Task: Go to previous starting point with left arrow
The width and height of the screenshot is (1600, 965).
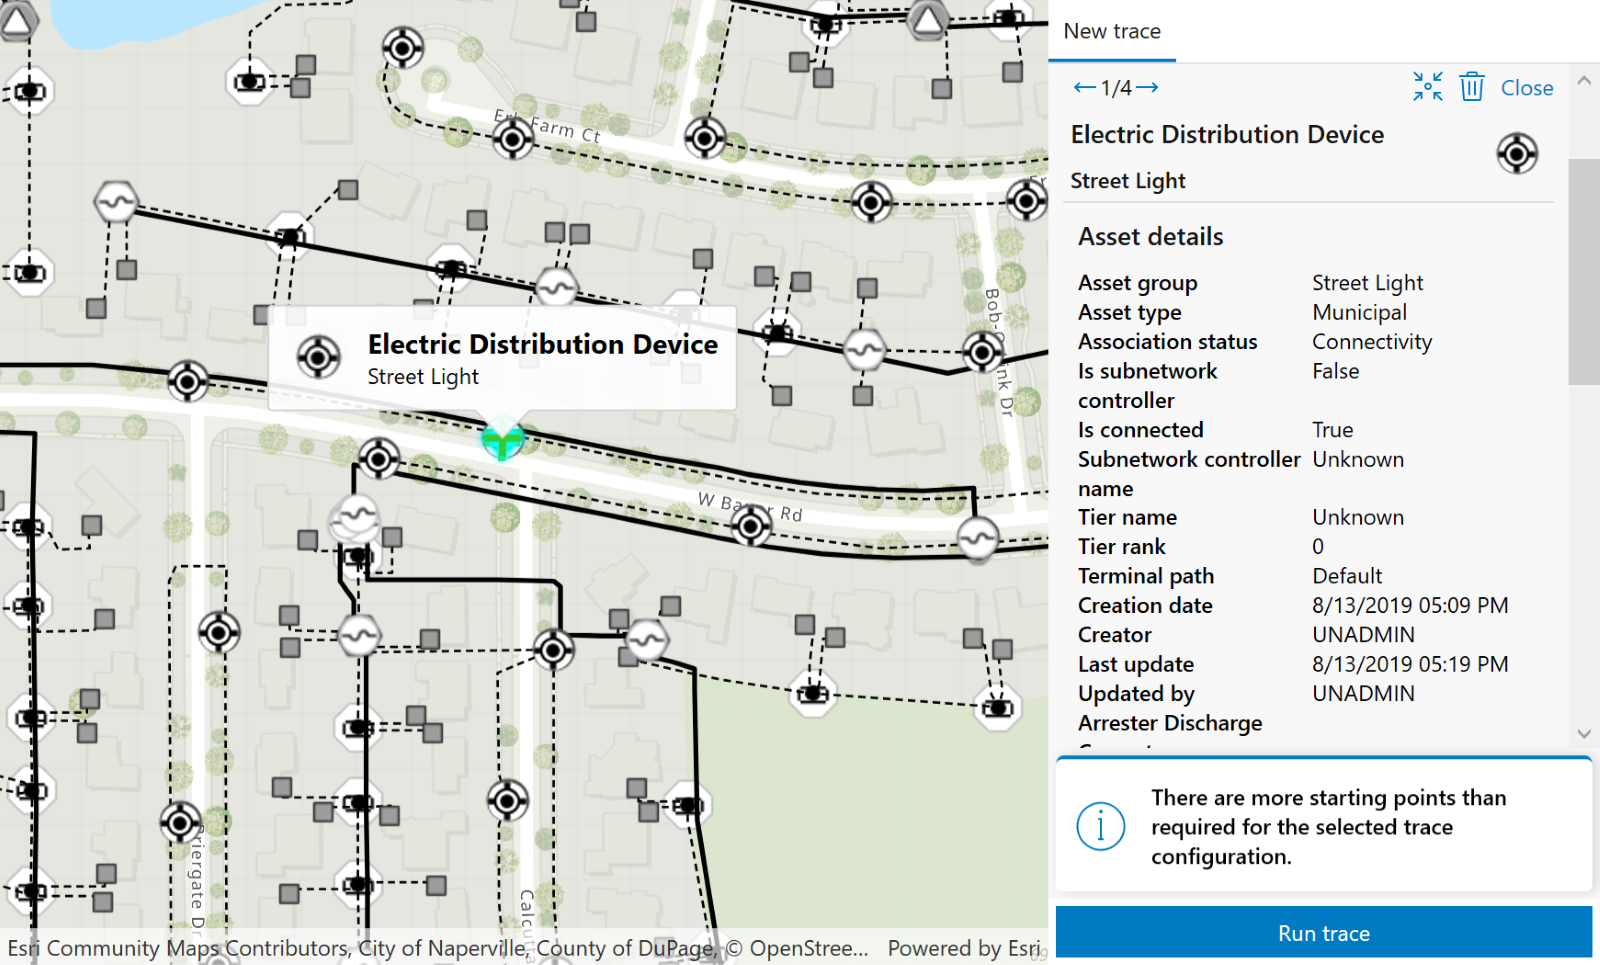Action: coord(1083,87)
